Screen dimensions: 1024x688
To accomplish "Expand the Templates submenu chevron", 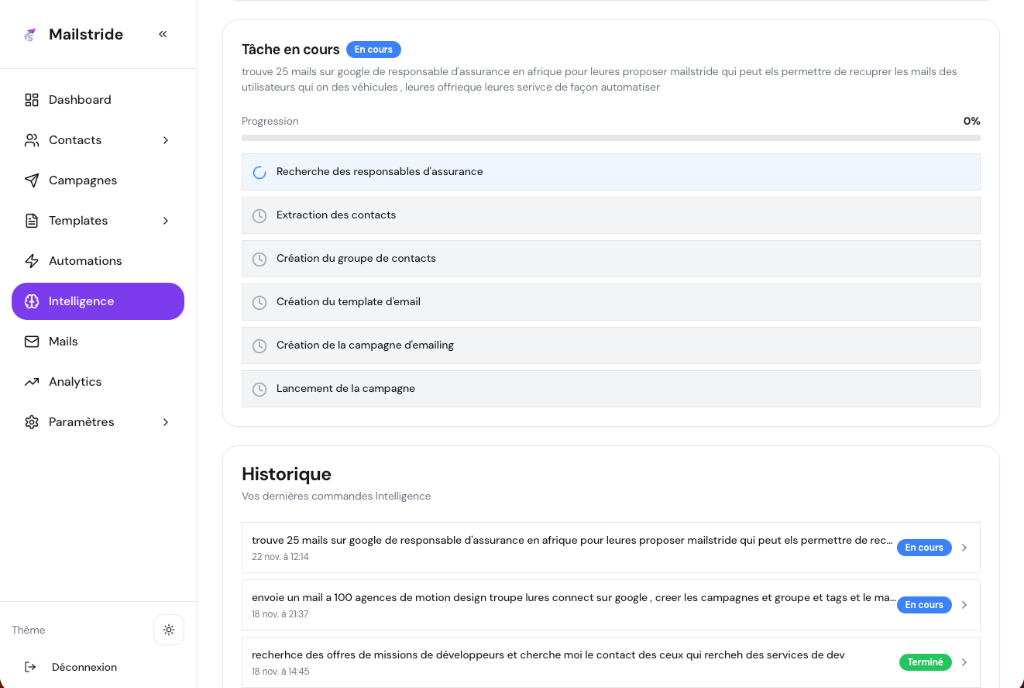I will coord(166,221).
